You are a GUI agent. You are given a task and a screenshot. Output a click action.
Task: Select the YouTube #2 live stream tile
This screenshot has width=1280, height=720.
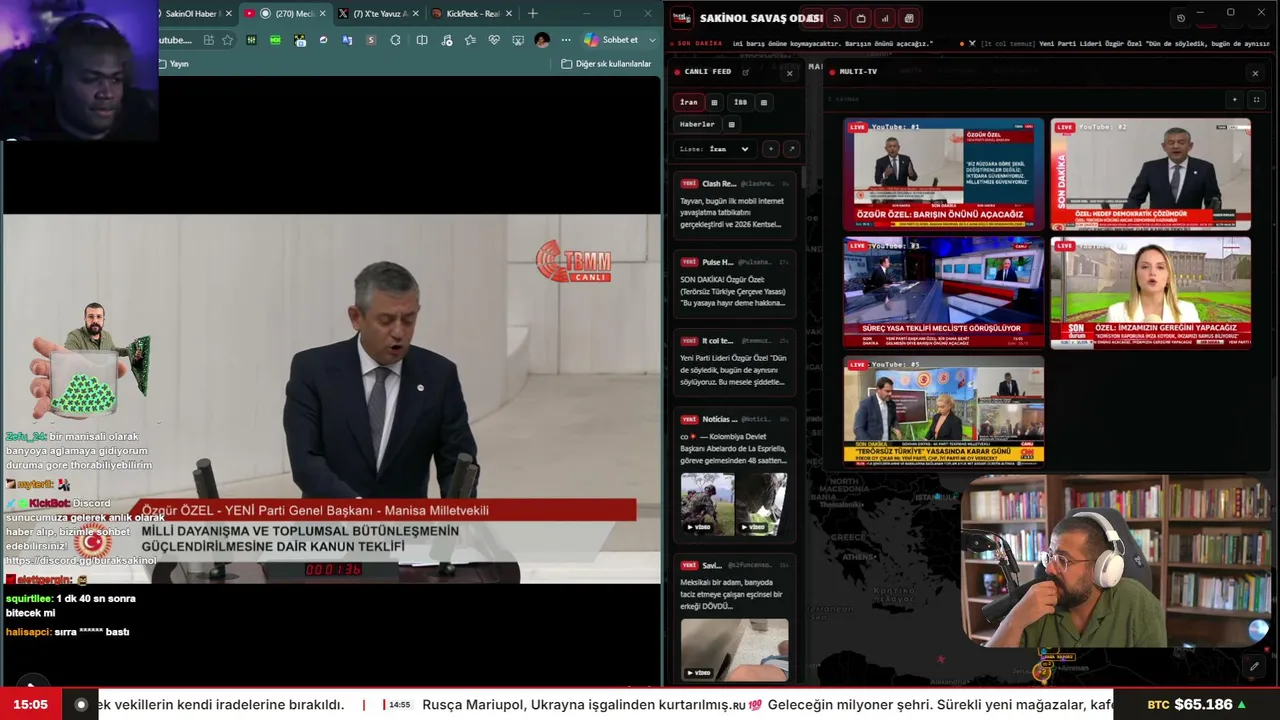pos(1150,175)
